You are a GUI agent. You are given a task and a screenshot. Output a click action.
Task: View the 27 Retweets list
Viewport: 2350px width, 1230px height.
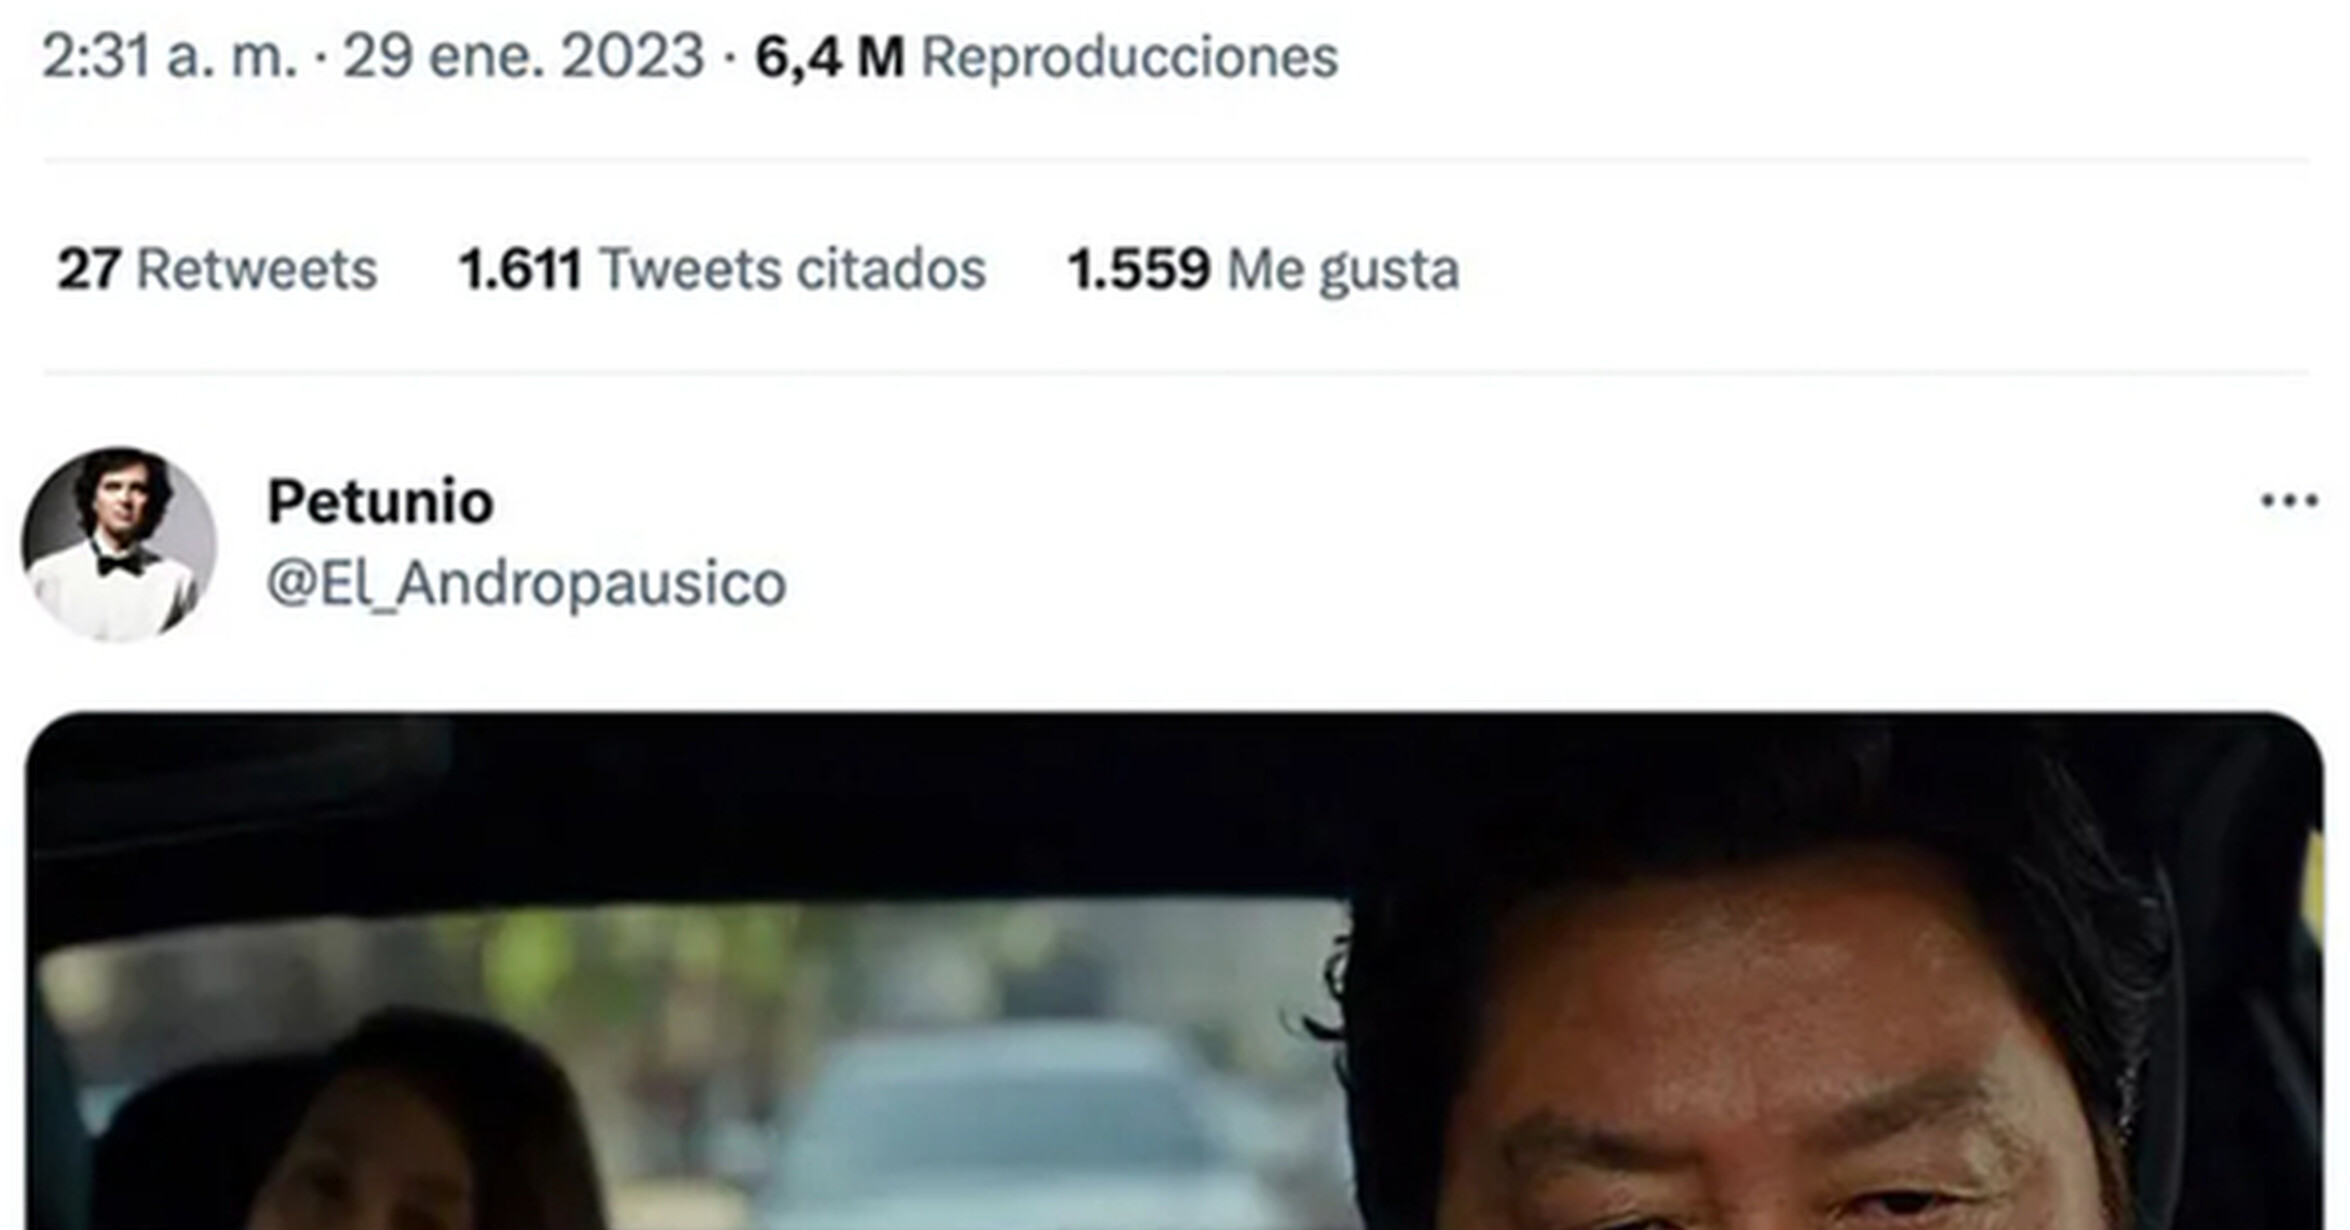point(217,269)
